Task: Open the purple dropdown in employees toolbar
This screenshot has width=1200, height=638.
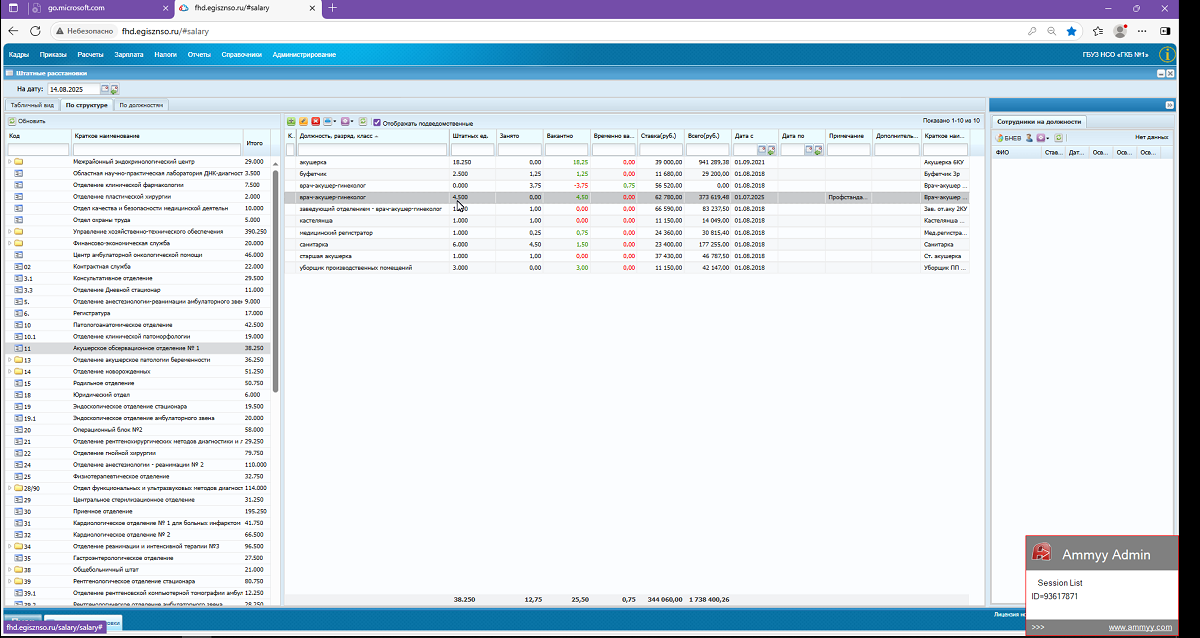Action: [1043, 137]
